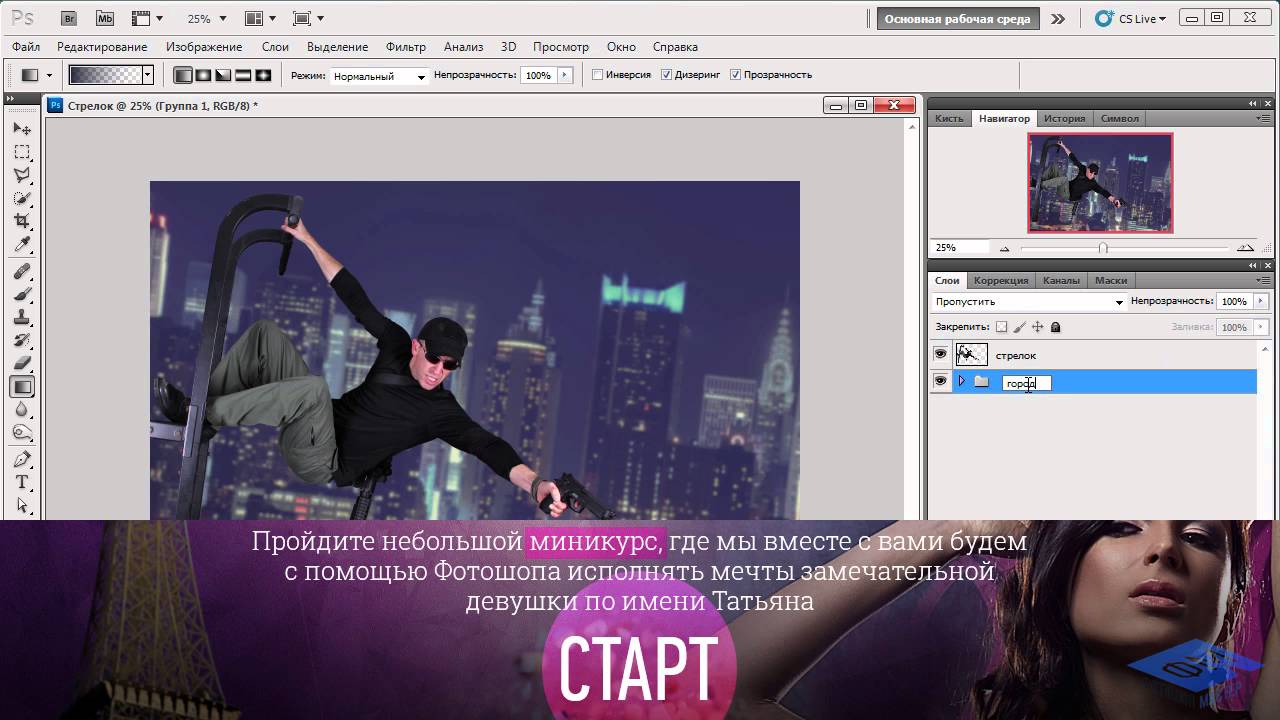Launch Adobe Bridge with Br icon

pyautogui.click(x=68, y=18)
